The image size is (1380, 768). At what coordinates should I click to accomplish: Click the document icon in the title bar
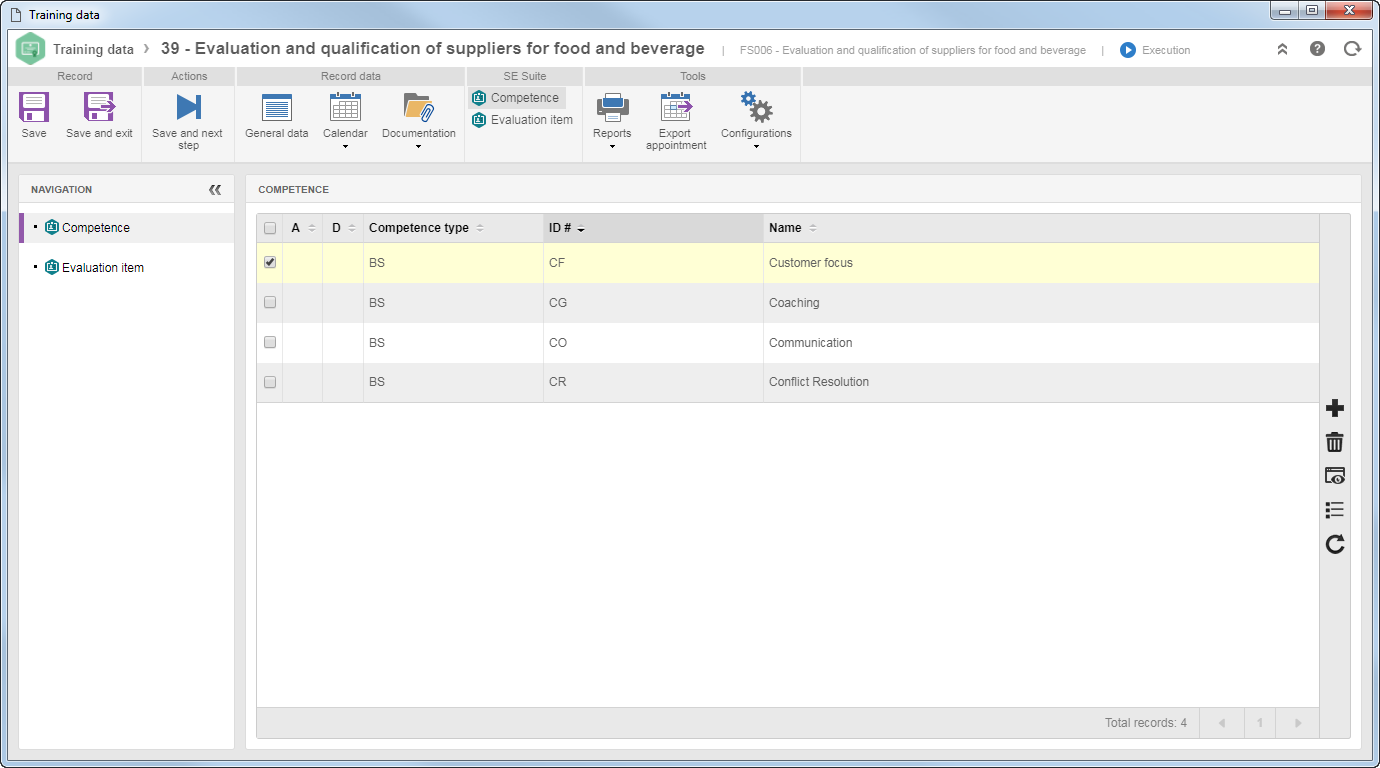15,15
